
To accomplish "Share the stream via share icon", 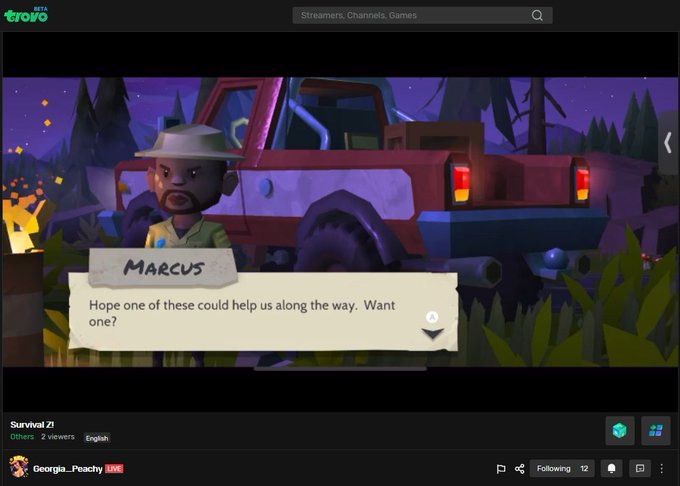I will click(520, 469).
